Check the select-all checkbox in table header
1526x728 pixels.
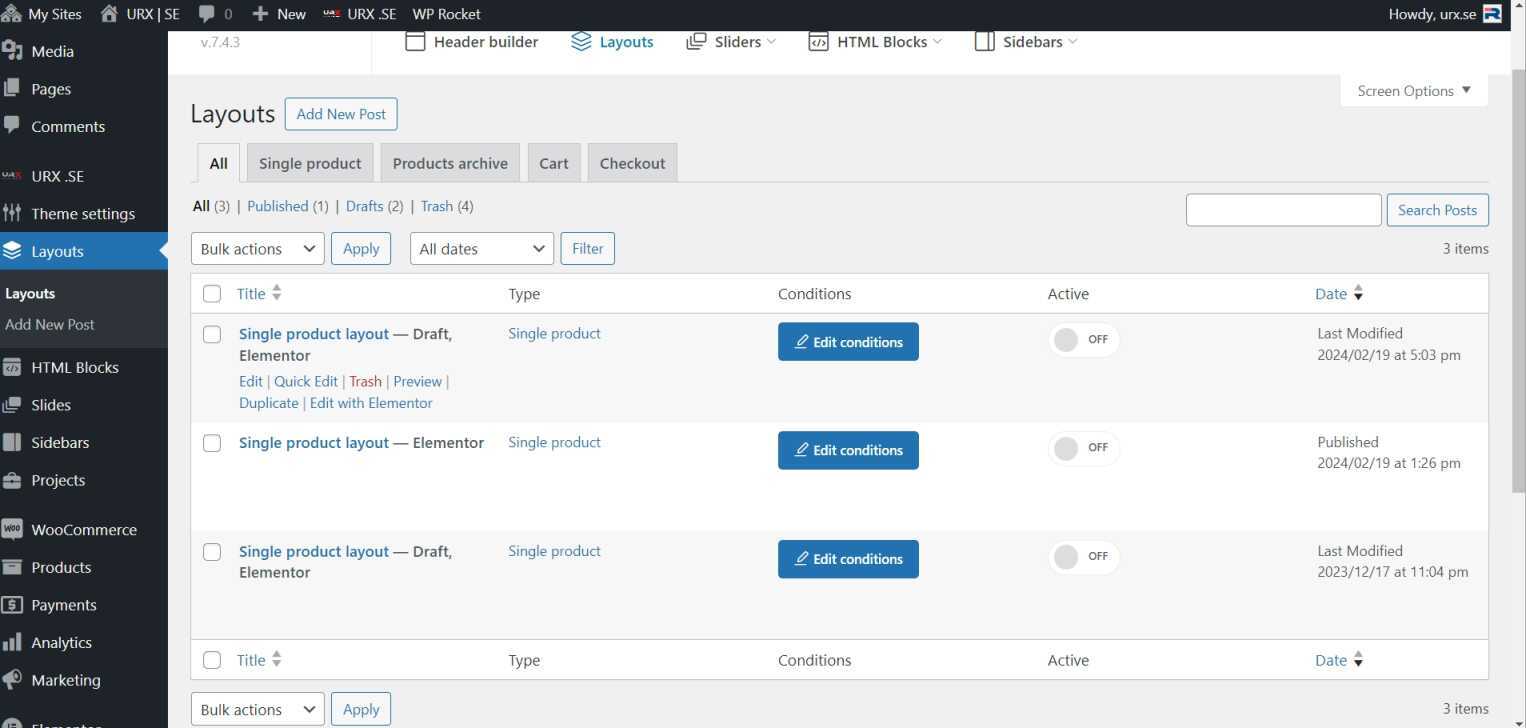212,294
